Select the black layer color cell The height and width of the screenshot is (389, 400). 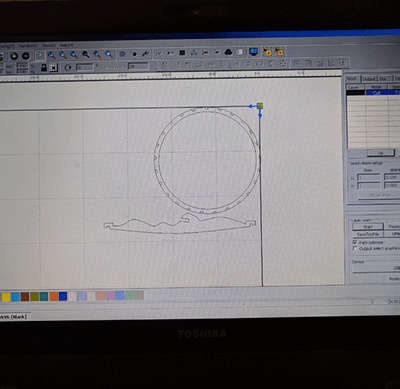click(x=356, y=93)
